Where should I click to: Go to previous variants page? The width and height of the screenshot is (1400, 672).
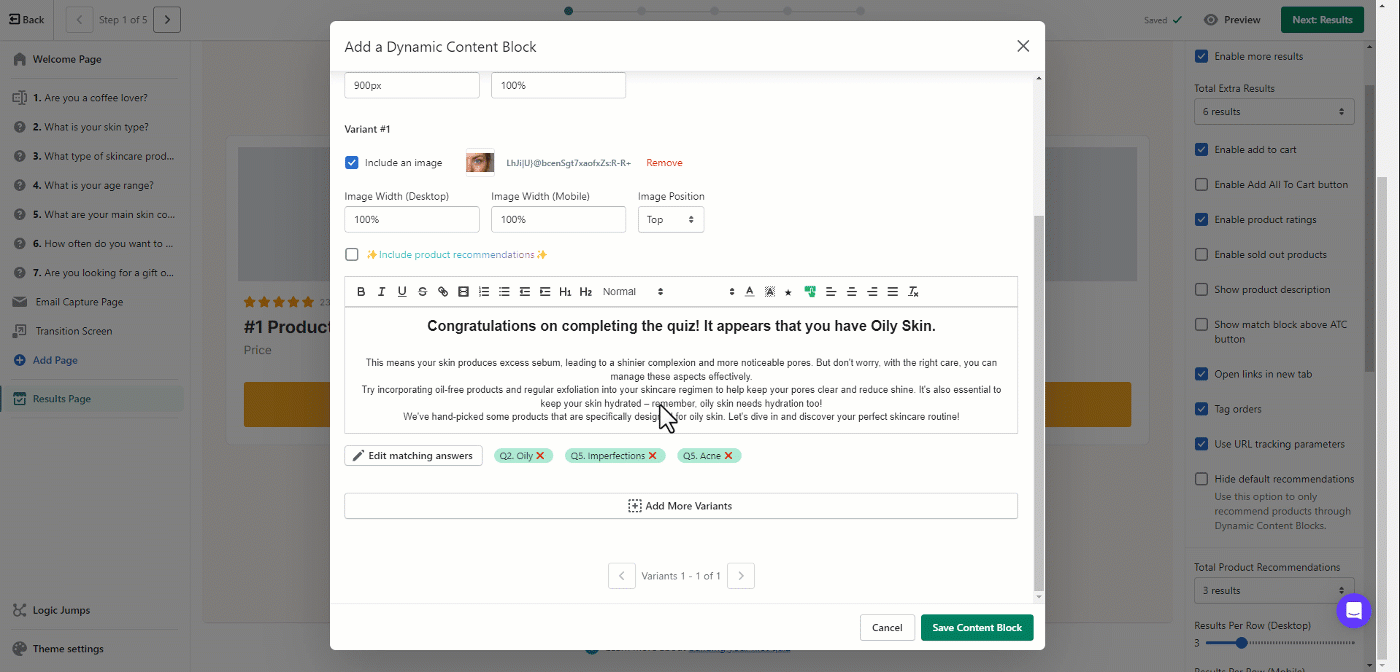(622, 576)
